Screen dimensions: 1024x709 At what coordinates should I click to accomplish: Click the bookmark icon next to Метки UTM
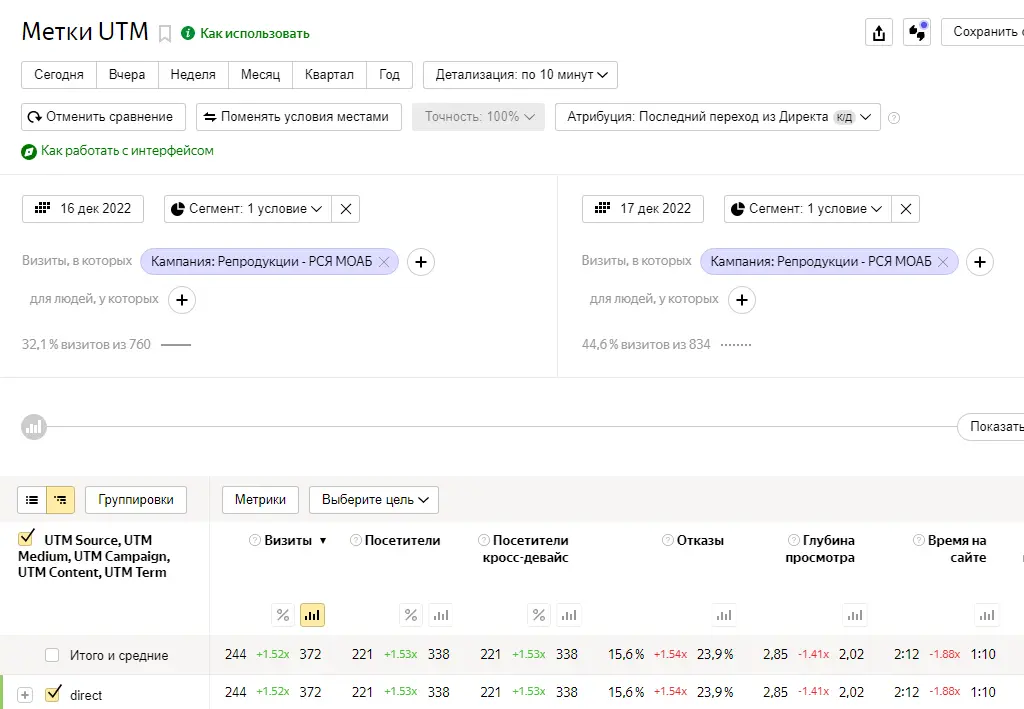click(166, 33)
